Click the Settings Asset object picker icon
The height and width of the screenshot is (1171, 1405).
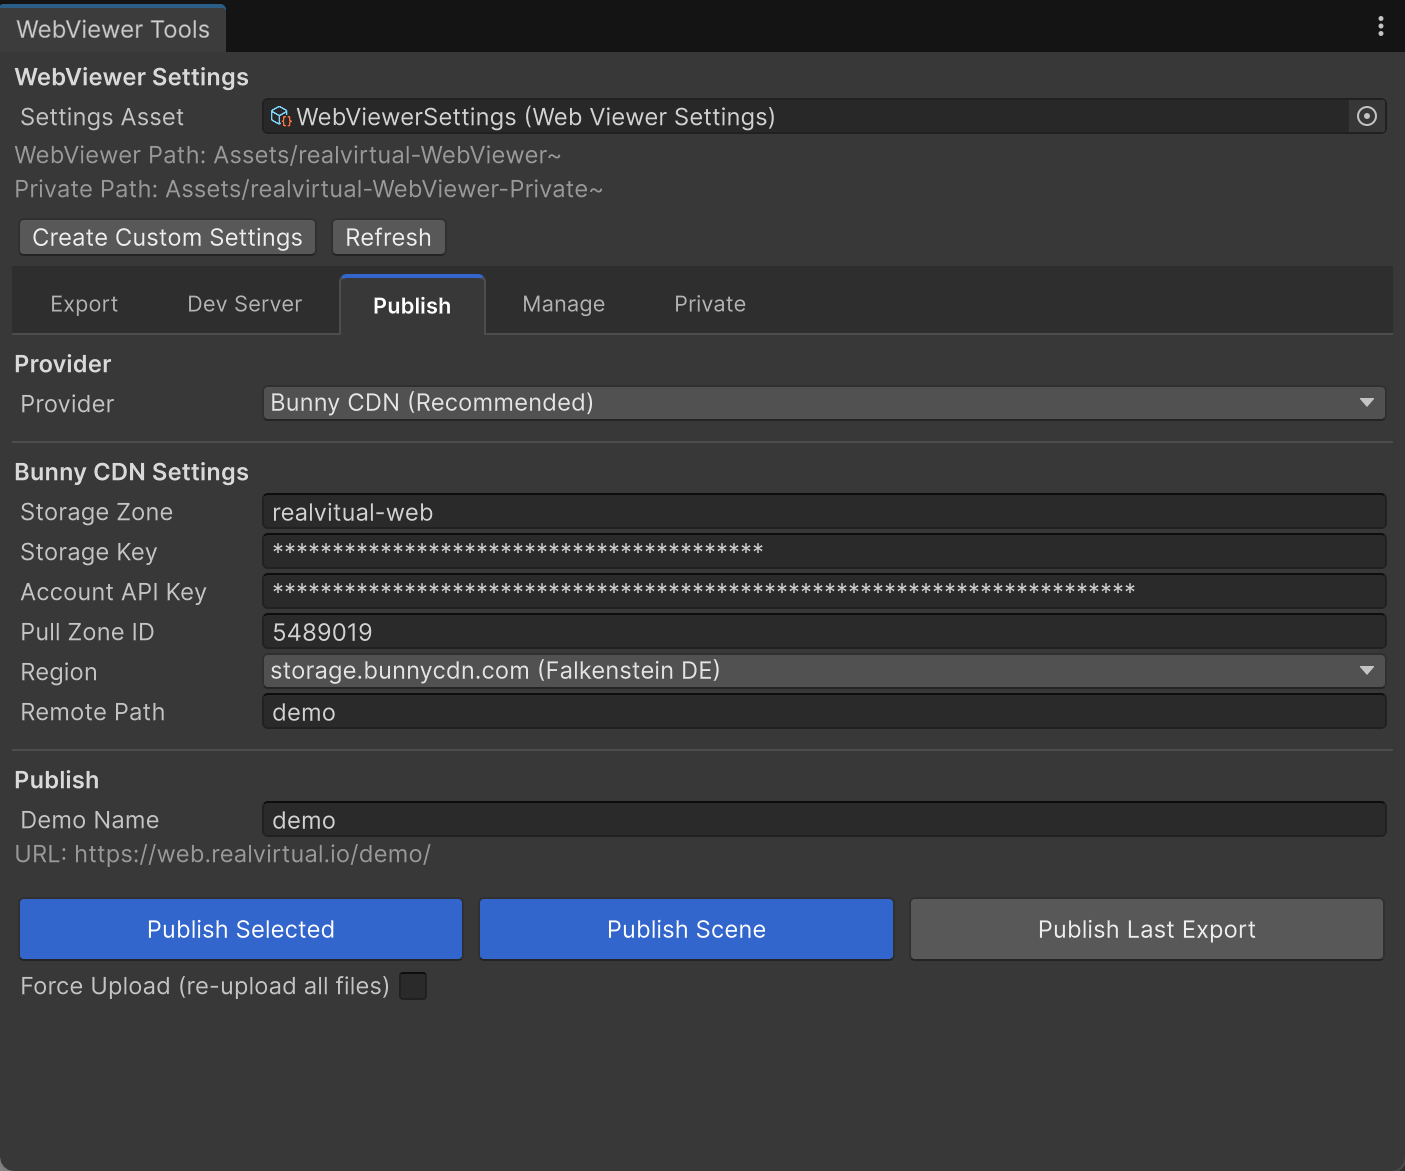click(x=1366, y=117)
